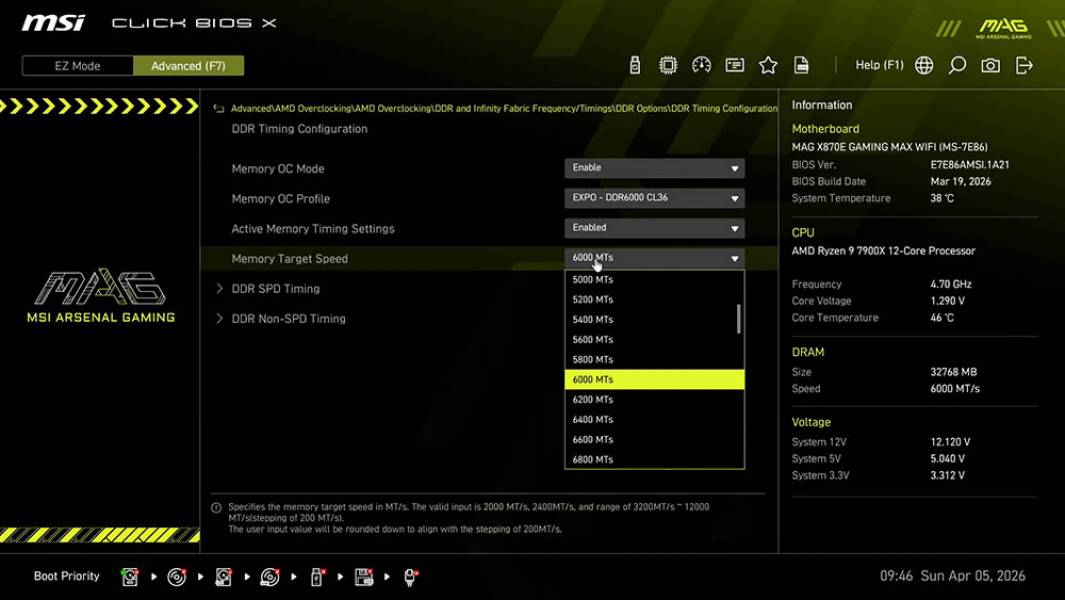
Task: Set Memory OC Mode to Disable
Action: pyautogui.click(x=653, y=167)
